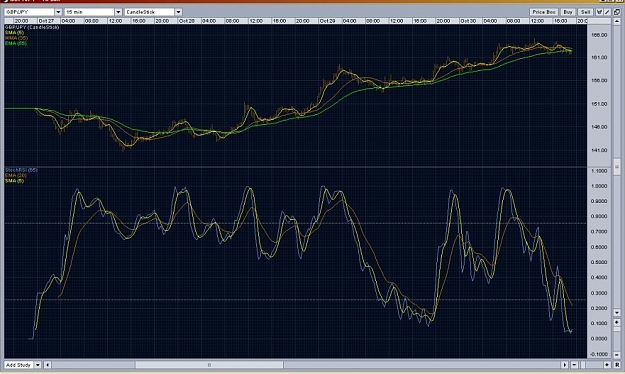Click the yellow SMA legend label in price chart

click(x=14, y=33)
